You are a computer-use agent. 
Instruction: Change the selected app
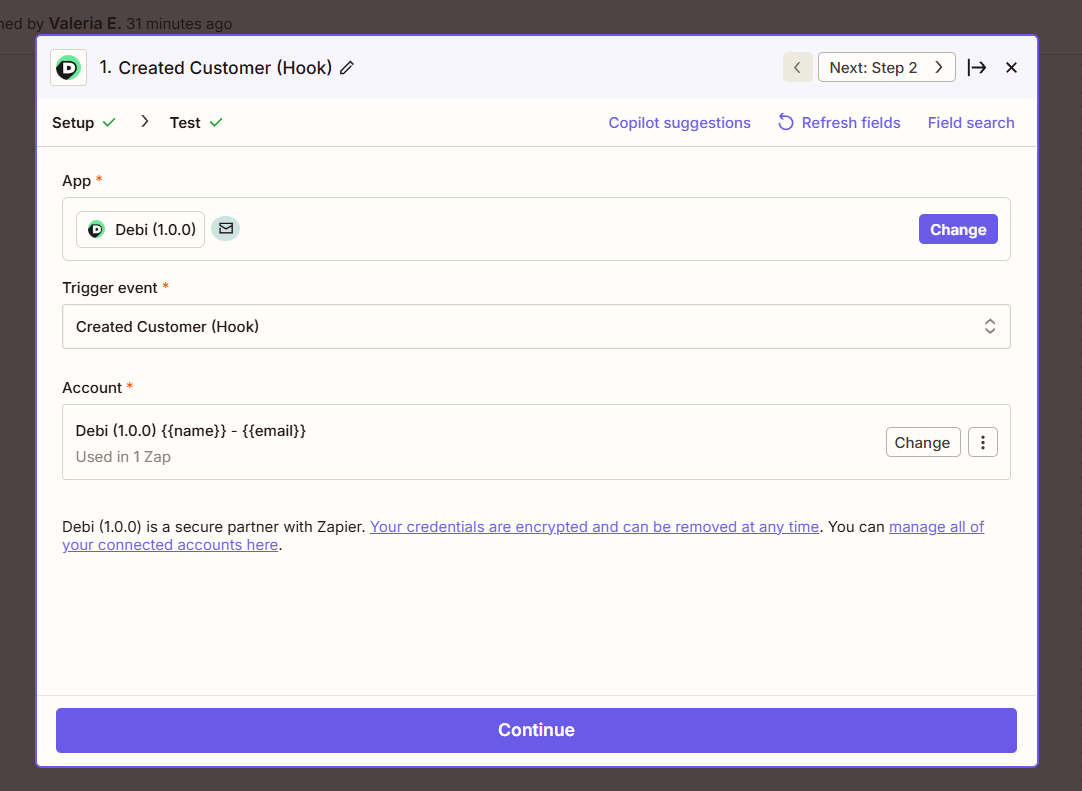coord(958,229)
